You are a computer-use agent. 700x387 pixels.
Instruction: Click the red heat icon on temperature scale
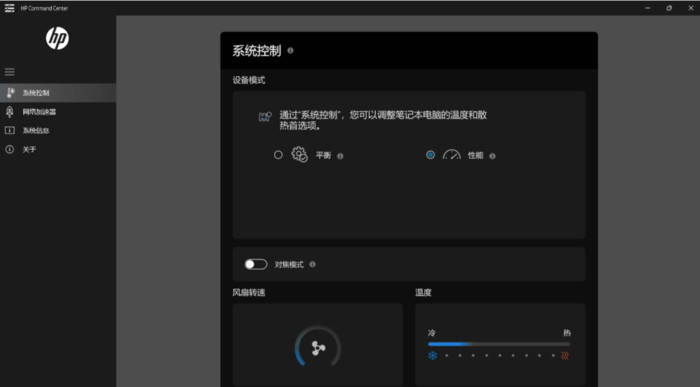click(x=565, y=356)
